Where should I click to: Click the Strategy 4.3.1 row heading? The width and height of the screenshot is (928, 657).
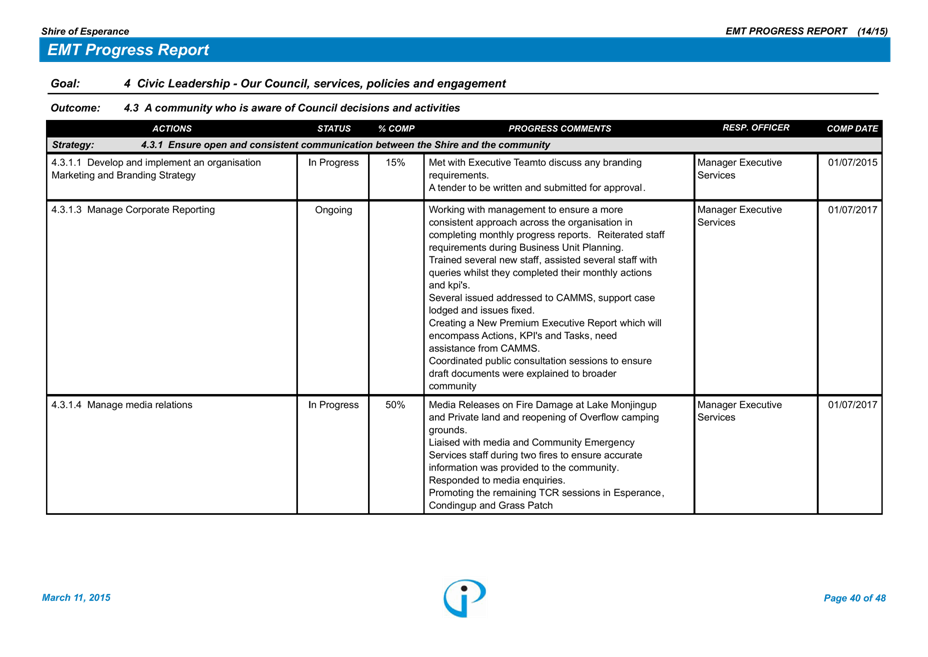tap(338, 145)
